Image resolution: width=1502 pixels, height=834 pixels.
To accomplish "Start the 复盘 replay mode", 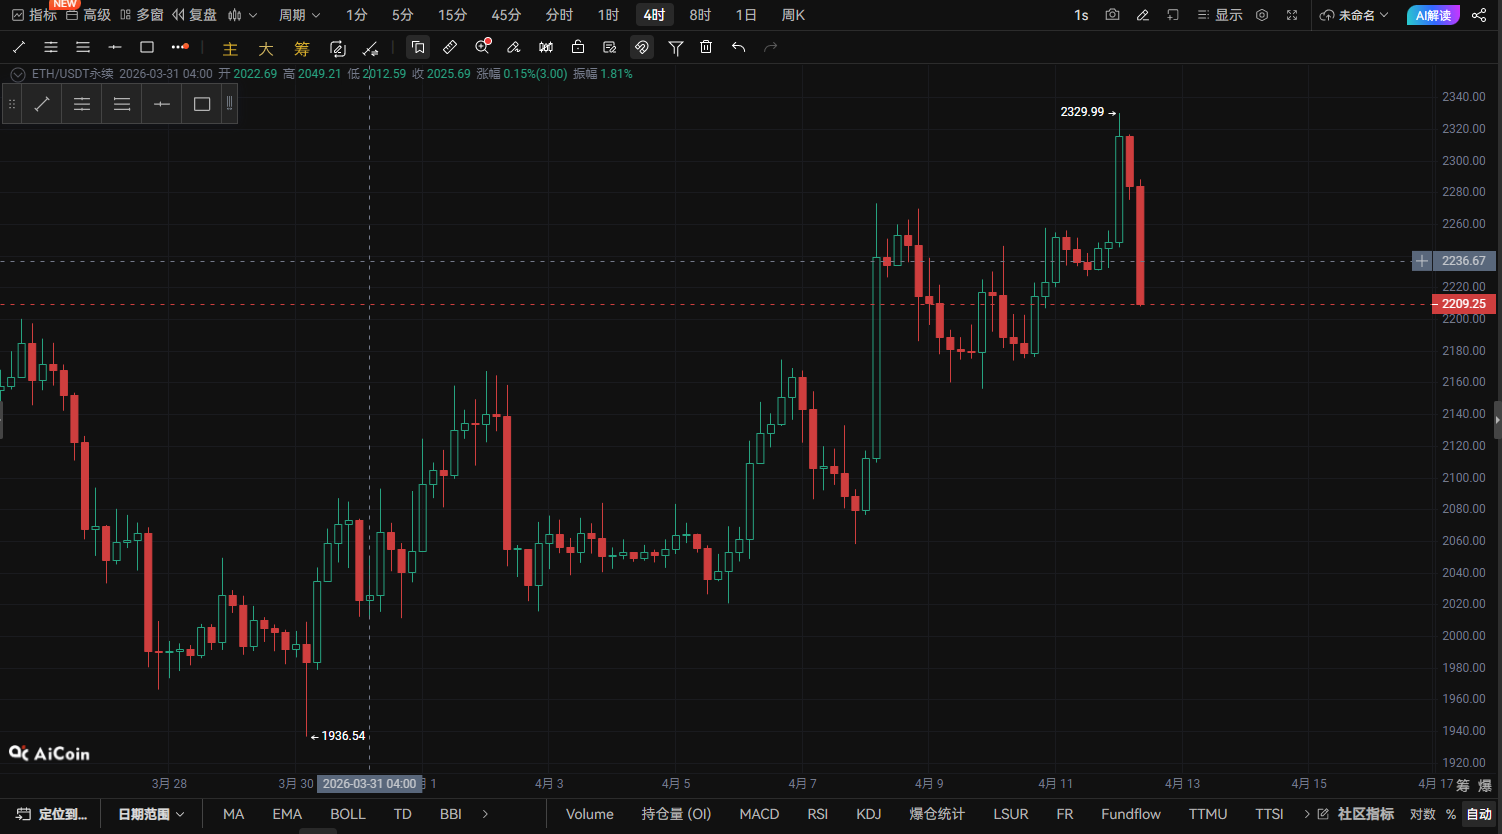I will coord(194,15).
